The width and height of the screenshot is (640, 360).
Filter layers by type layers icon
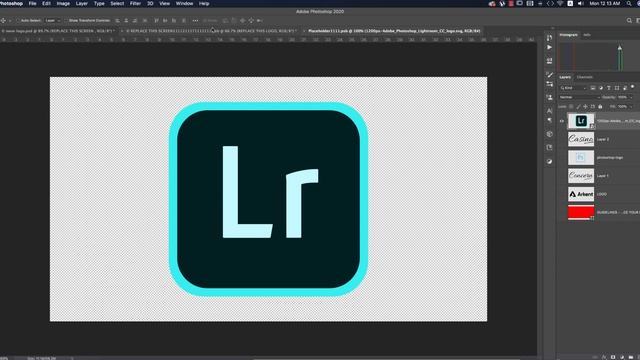coord(609,88)
